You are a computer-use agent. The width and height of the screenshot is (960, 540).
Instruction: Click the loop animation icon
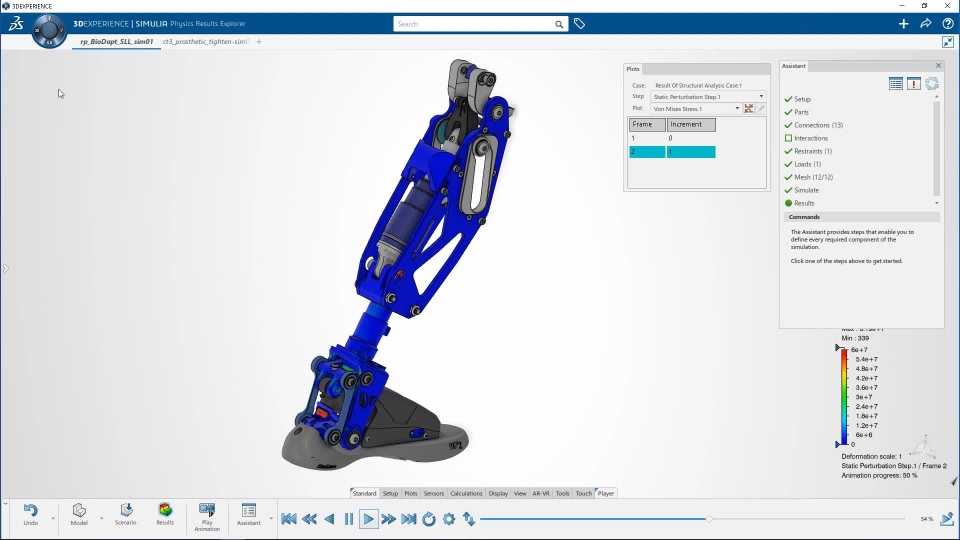pyautogui.click(x=429, y=519)
